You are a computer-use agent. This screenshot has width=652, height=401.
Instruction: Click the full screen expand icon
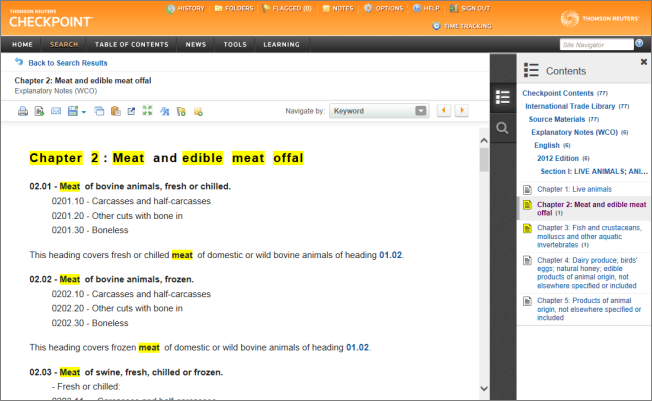[x=148, y=111]
